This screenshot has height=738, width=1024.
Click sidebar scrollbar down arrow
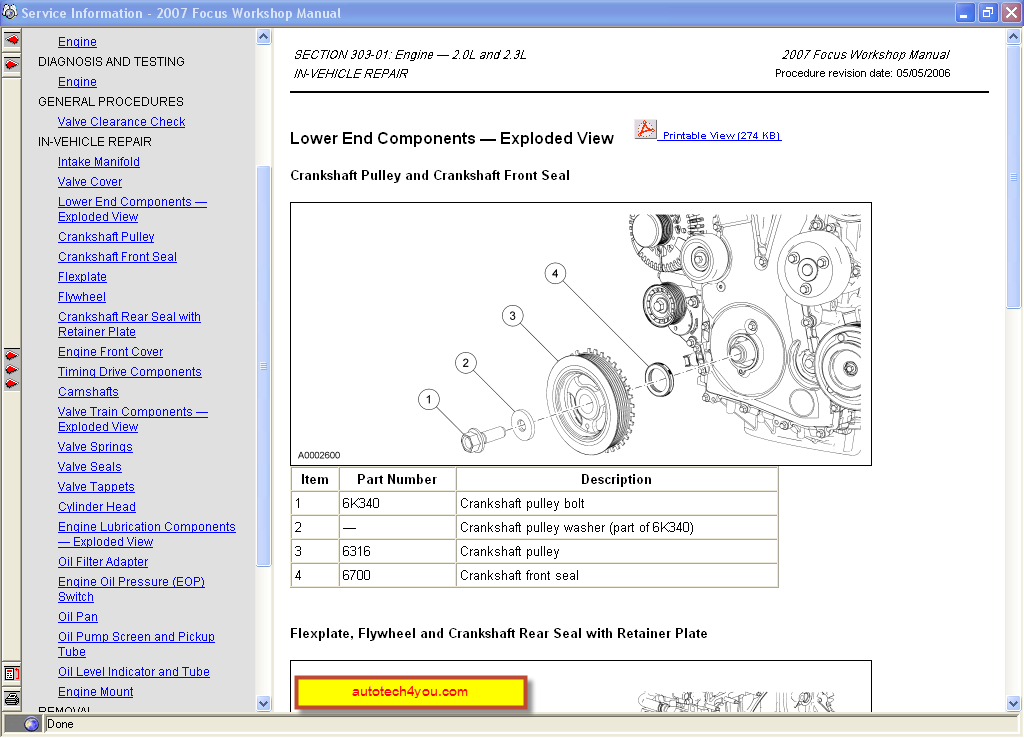[x=263, y=704]
